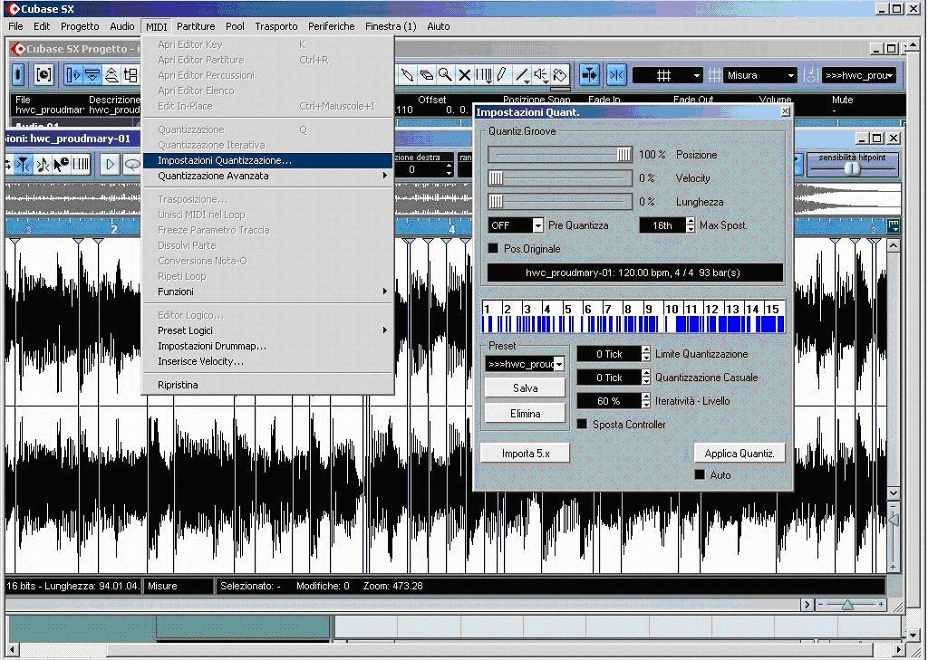Enable Autoscroll button in the toolbar
This screenshot has height=660, width=928.
point(589,75)
